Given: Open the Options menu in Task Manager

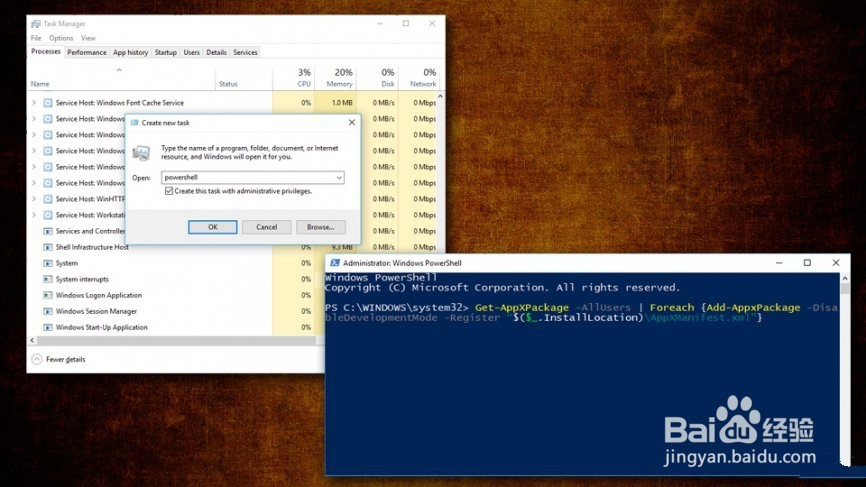Looking at the screenshot, I should tap(61, 38).
